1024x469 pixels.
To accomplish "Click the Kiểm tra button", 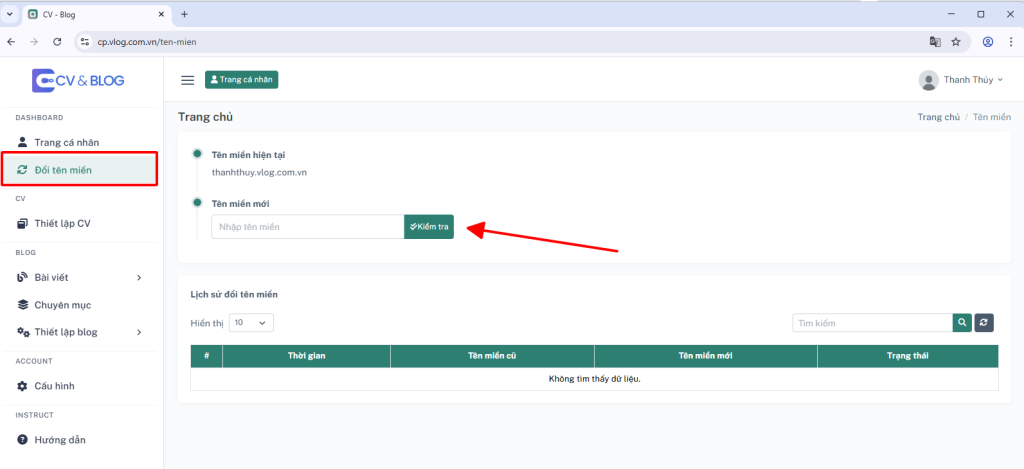I will pos(429,227).
